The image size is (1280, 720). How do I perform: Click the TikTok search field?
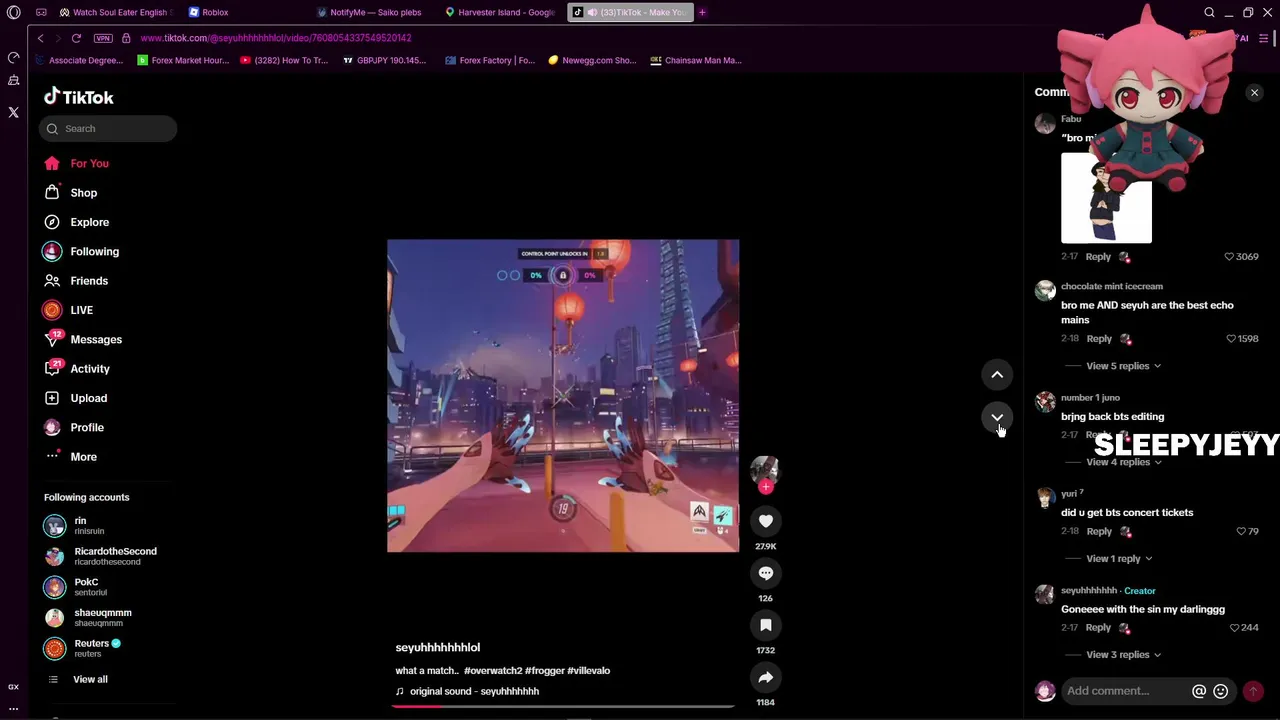108,128
